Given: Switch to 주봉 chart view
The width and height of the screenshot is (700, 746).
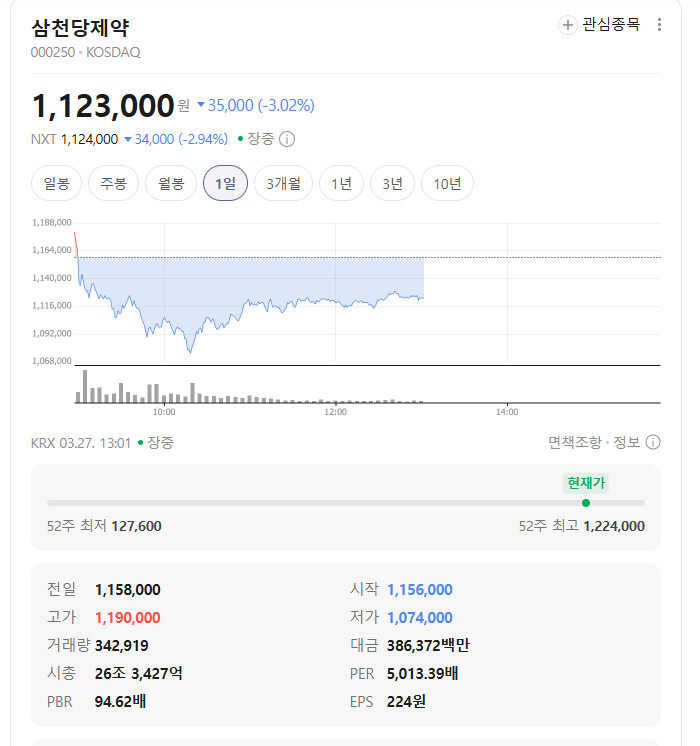Looking at the screenshot, I should [113, 183].
